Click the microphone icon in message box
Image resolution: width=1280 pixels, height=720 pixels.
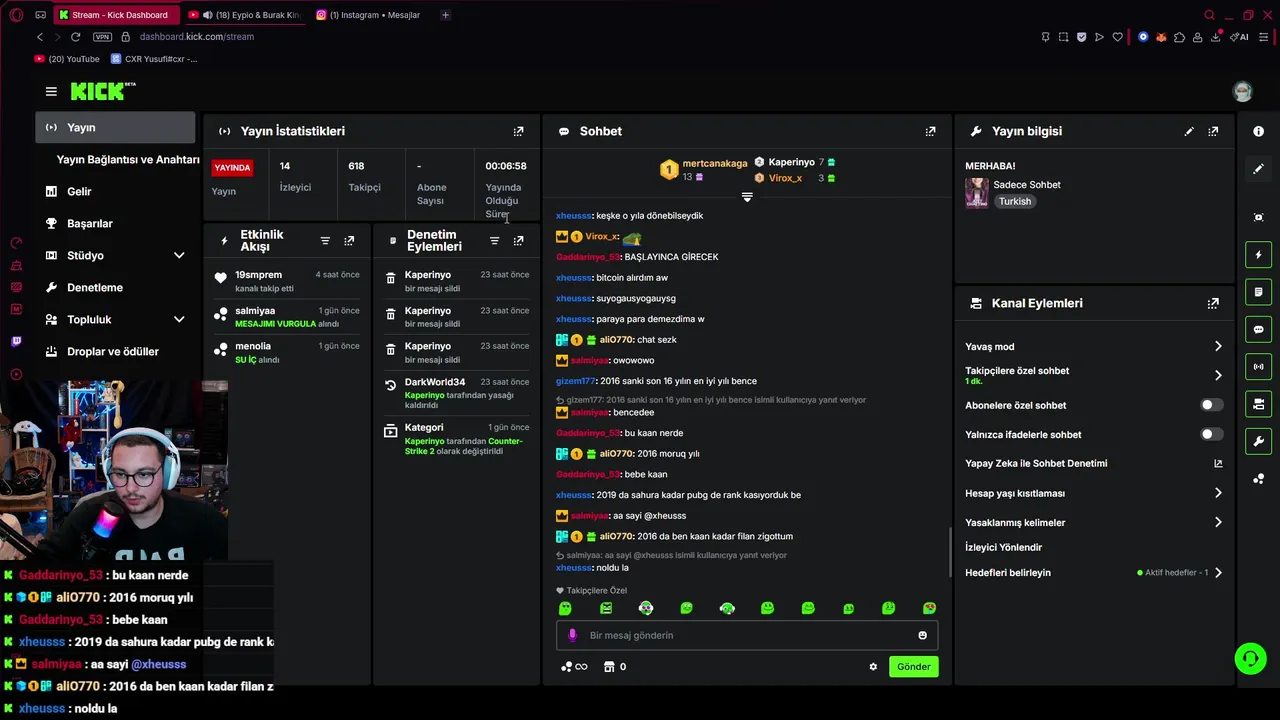(x=573, y=635)
